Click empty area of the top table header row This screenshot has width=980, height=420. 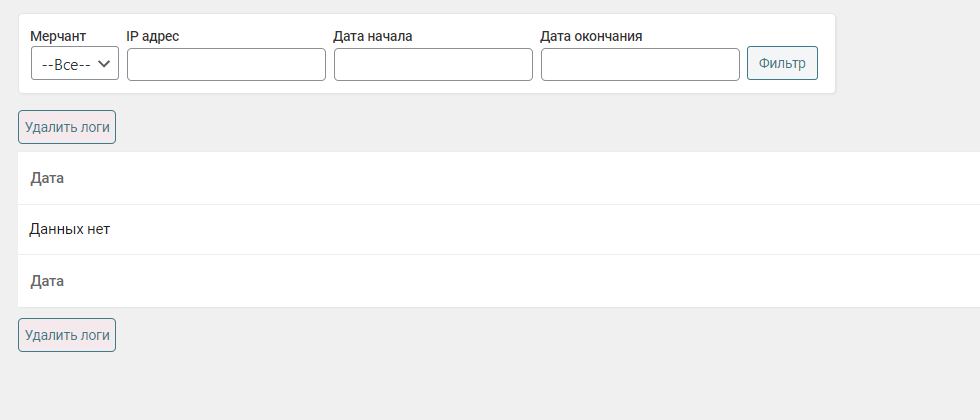(x=500, y=178)
